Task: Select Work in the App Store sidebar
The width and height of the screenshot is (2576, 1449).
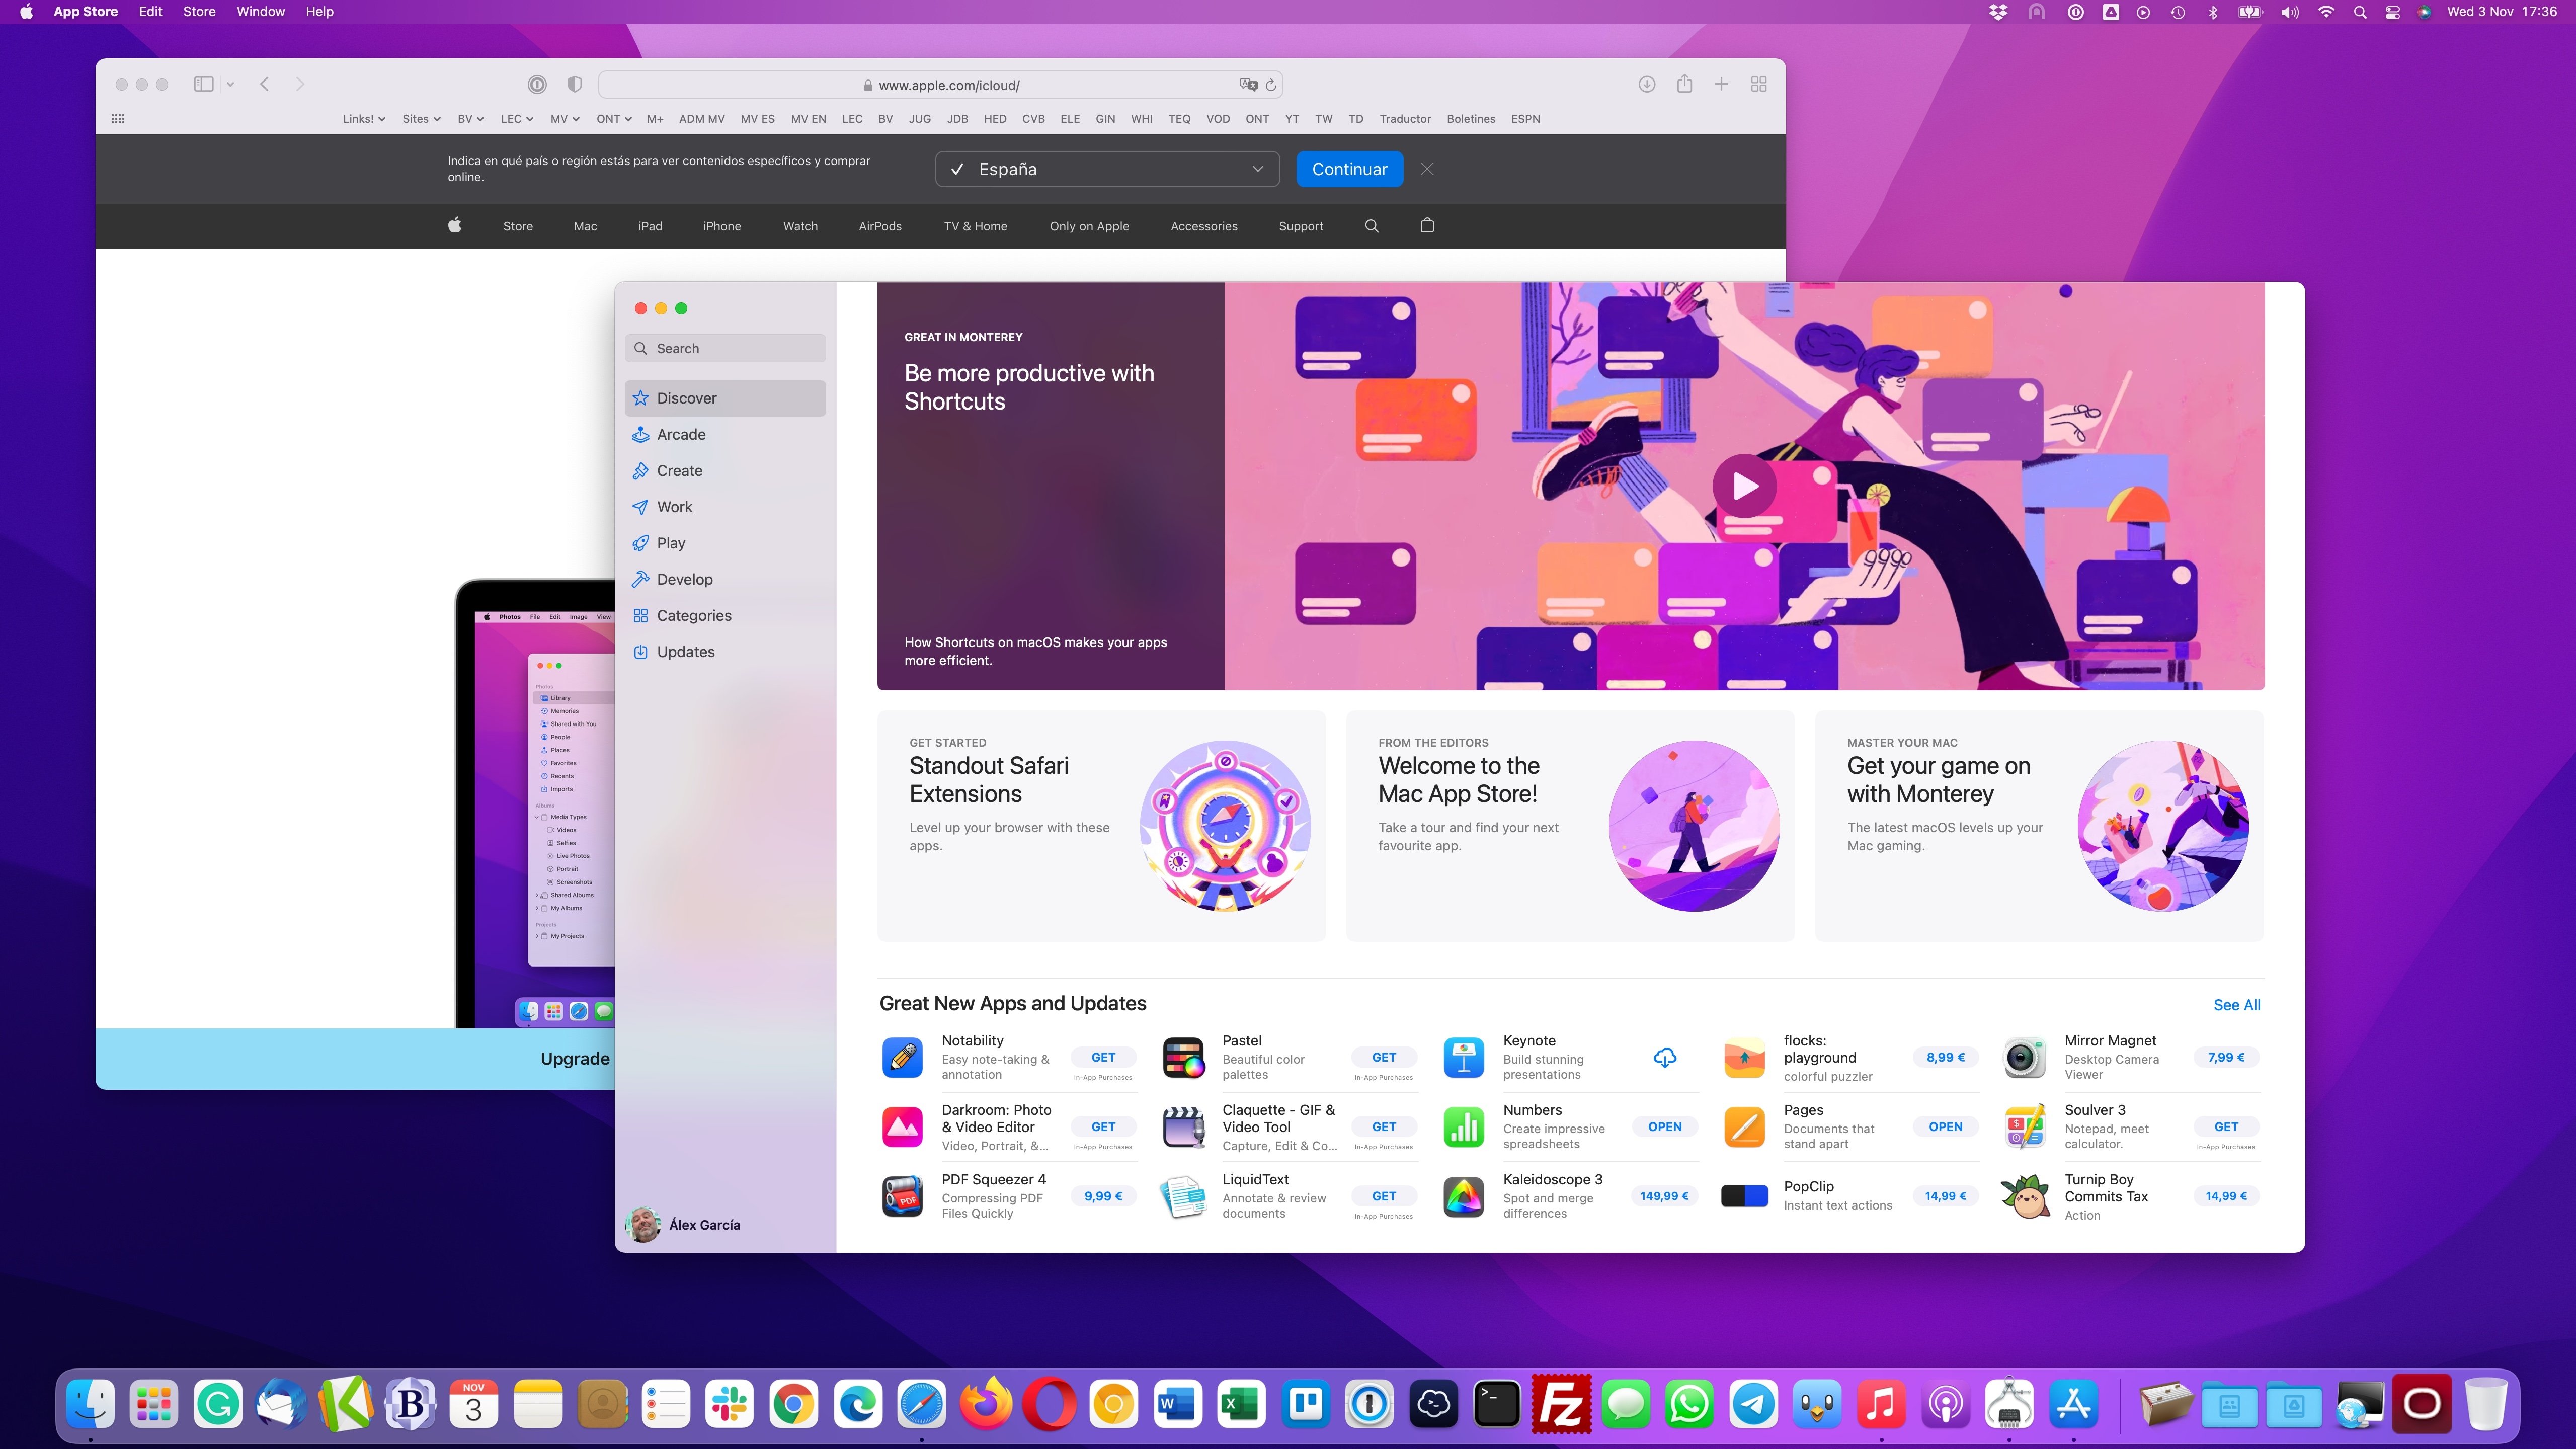Action: (725, 507)
